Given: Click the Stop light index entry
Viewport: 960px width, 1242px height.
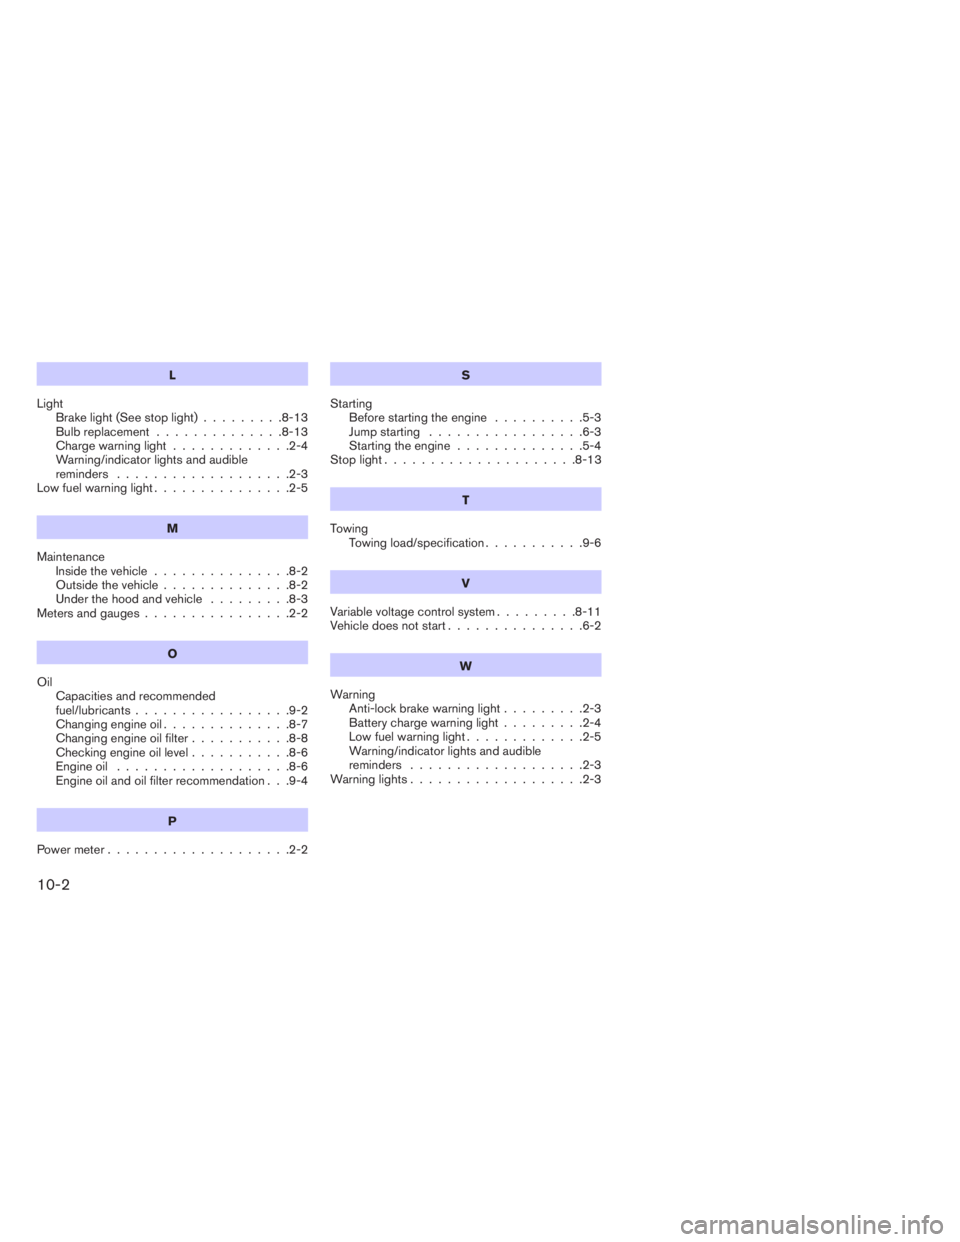Looking at the screenshot, I should pyautogui.click(x=464, y=460).
